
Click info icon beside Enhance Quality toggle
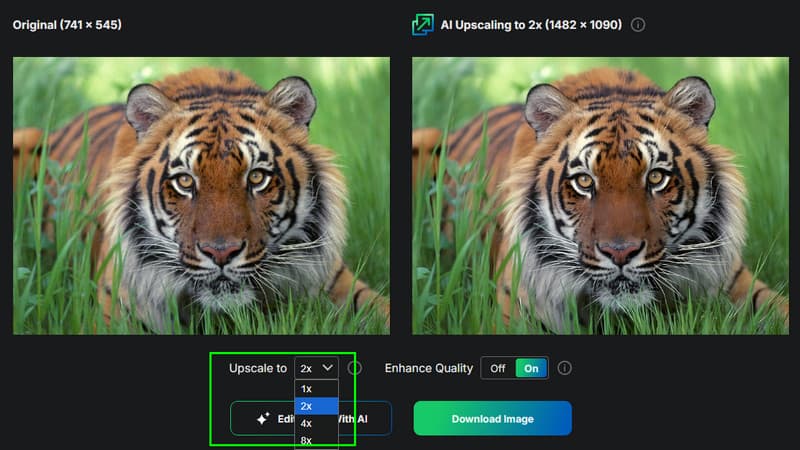click(x=565, y=368)
